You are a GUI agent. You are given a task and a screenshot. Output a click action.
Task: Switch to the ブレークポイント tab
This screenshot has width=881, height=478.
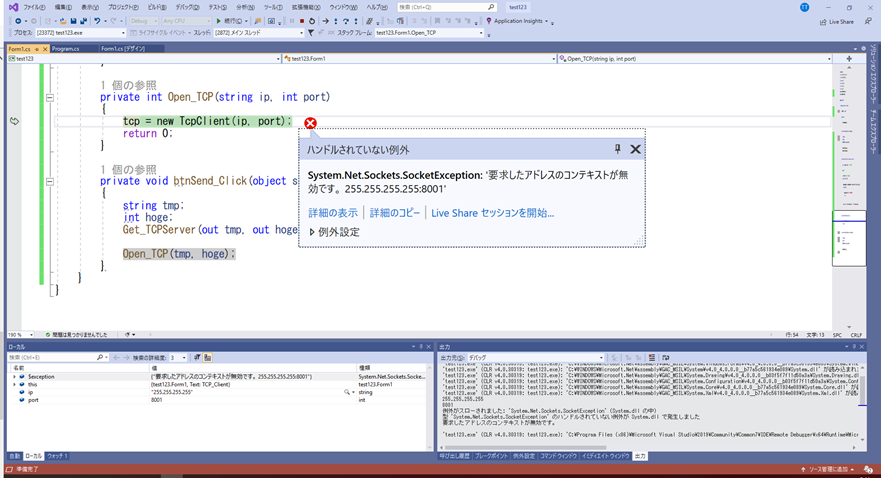point(491,456)
